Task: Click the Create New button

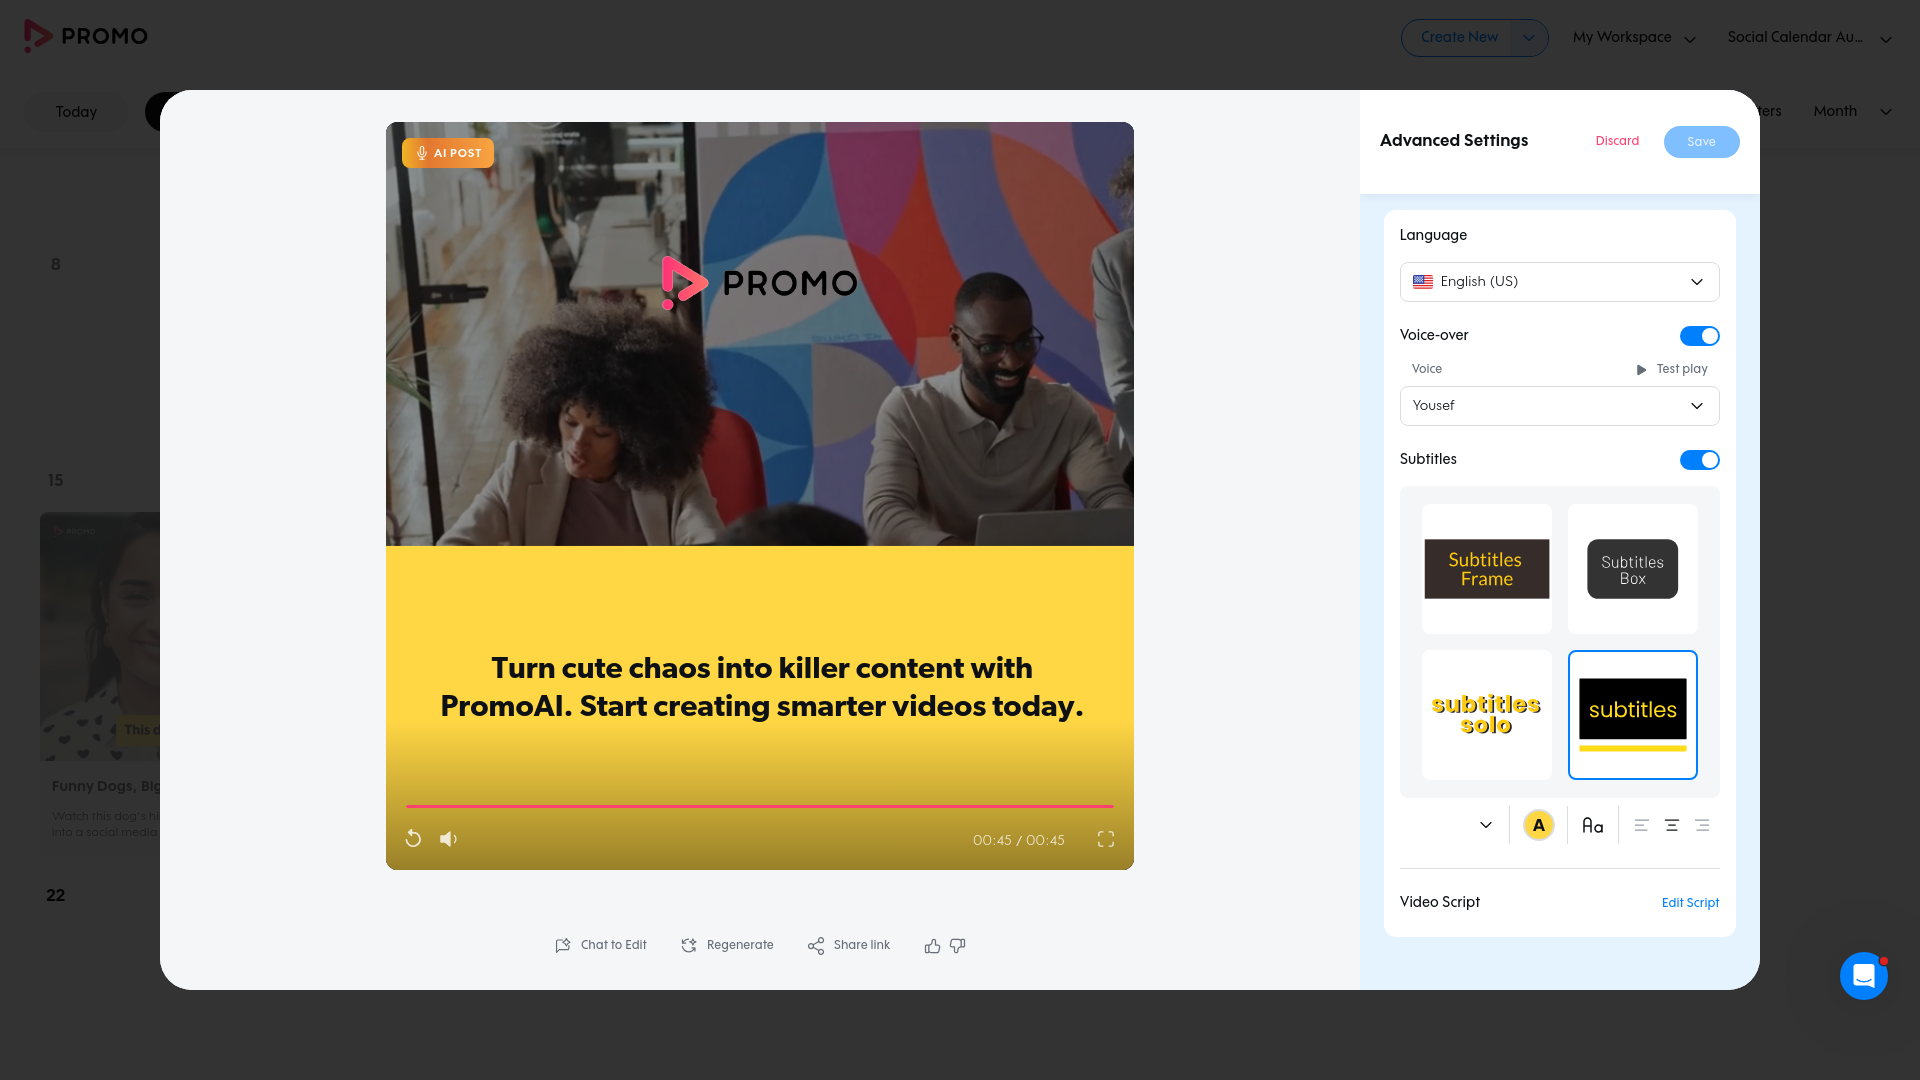Action: (1459, 38)
